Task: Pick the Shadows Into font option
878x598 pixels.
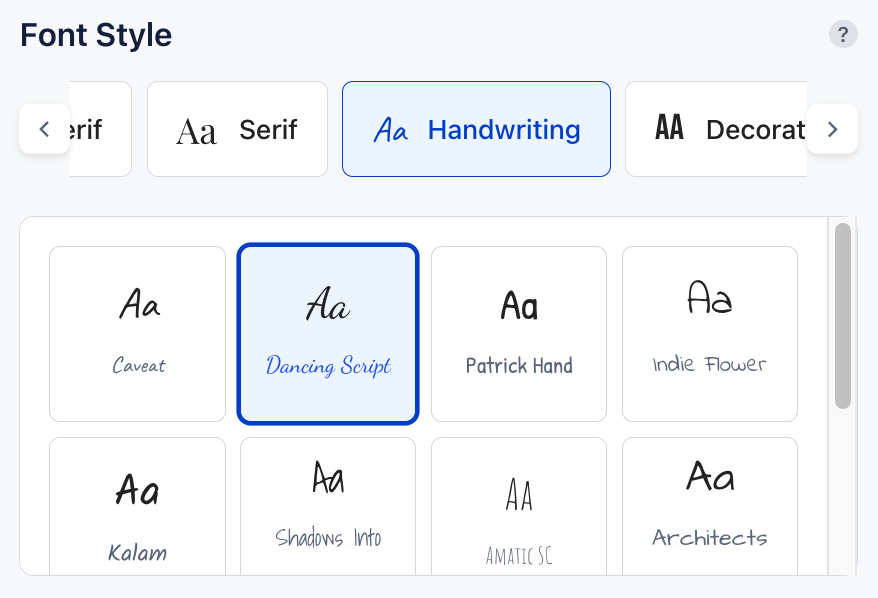Action: pyautogui.click(x=328, y=505)
